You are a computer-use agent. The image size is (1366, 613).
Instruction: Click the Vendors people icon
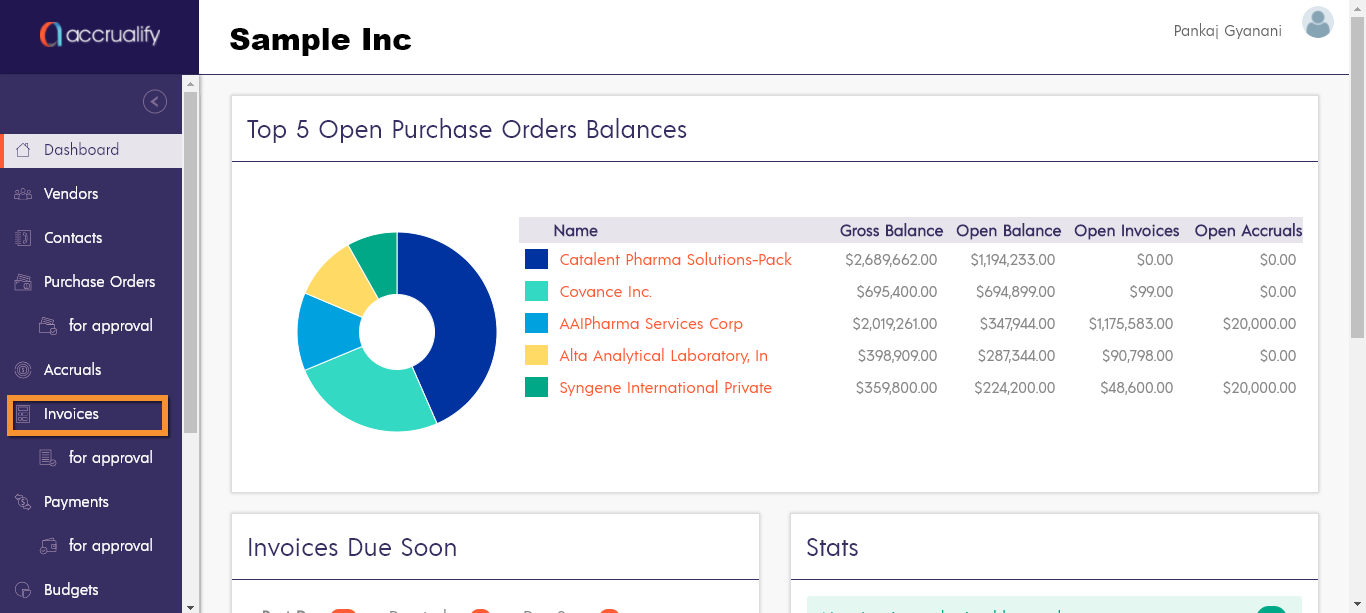[23, 194]
